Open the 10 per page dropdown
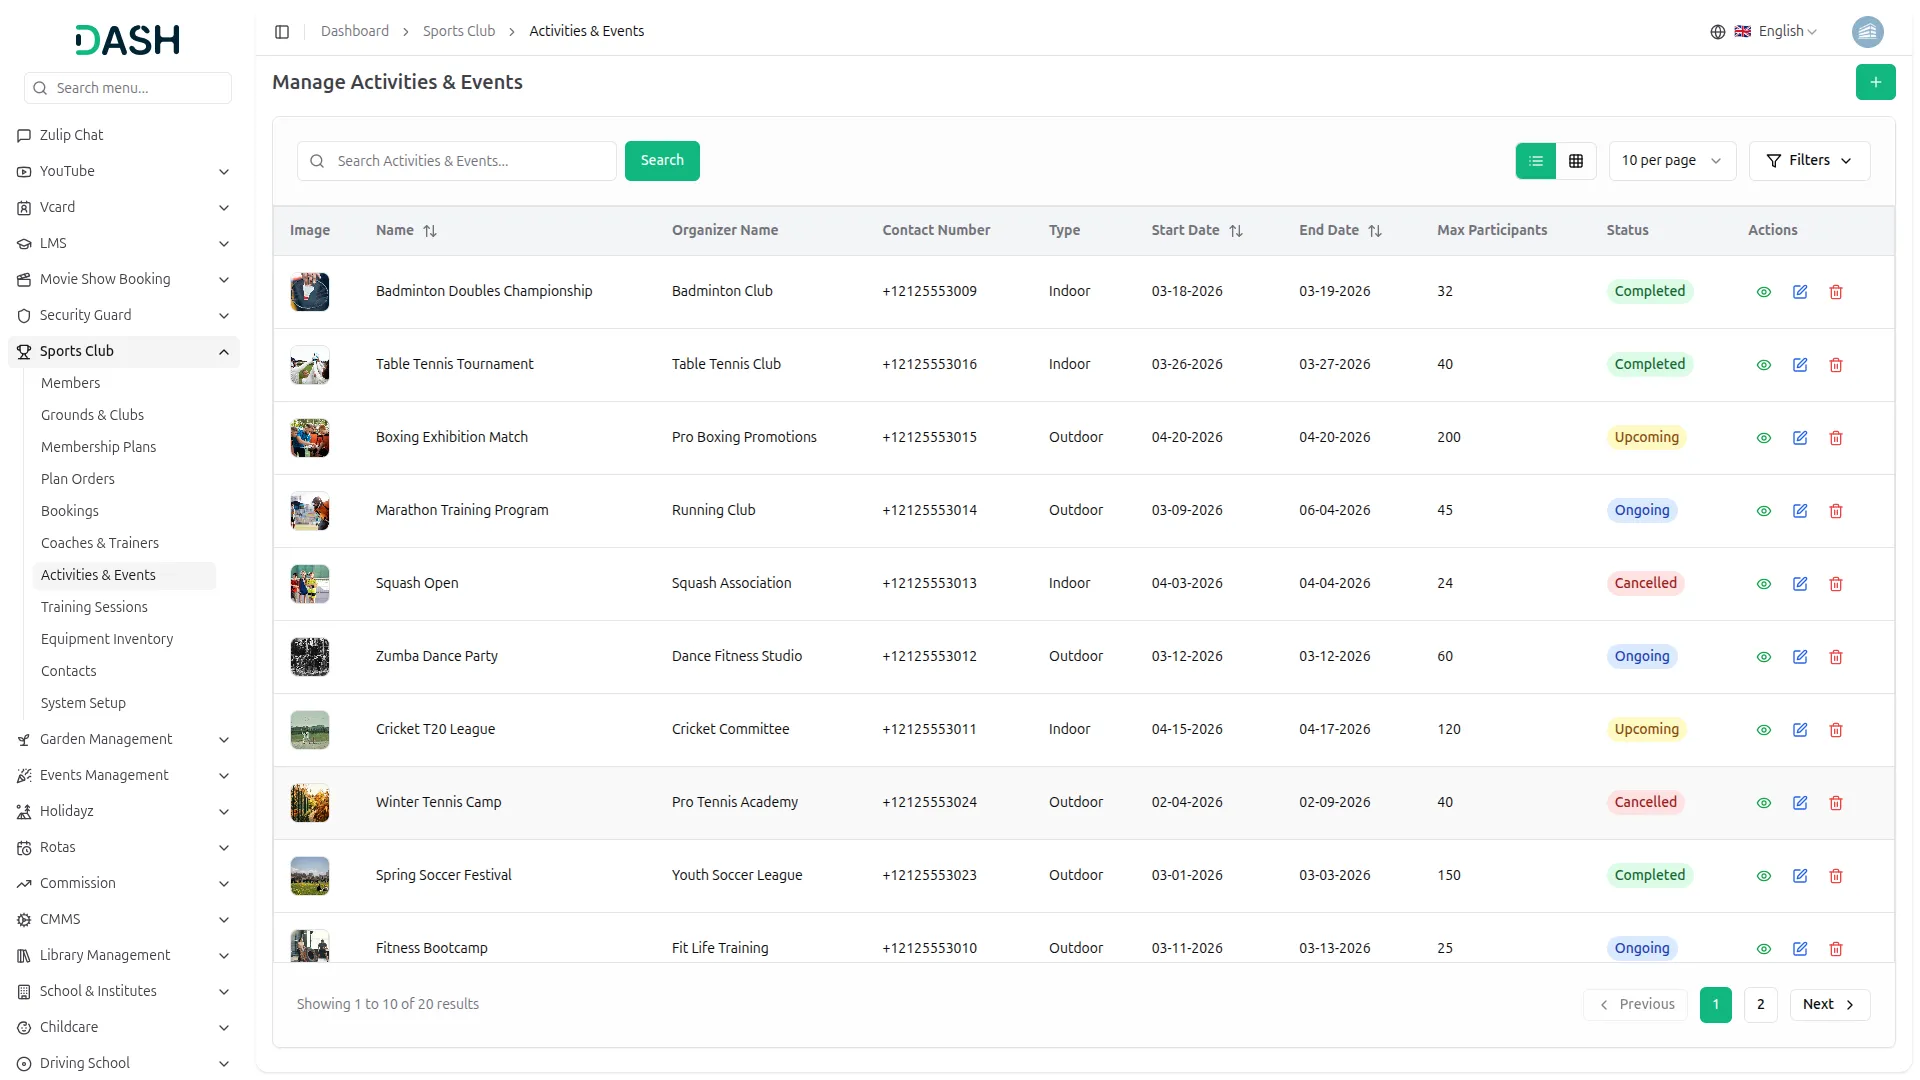The width and height of the screenshot is (1920, 1080). (x=1671, y=161)
